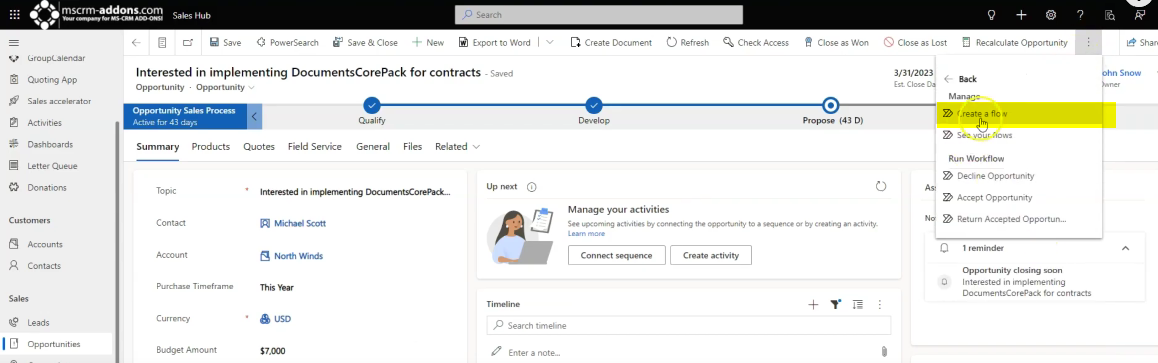The width and height of the screenshot is (1158, 363).
Task: Open timeline more options ellipsis
Action: (880, 305)
